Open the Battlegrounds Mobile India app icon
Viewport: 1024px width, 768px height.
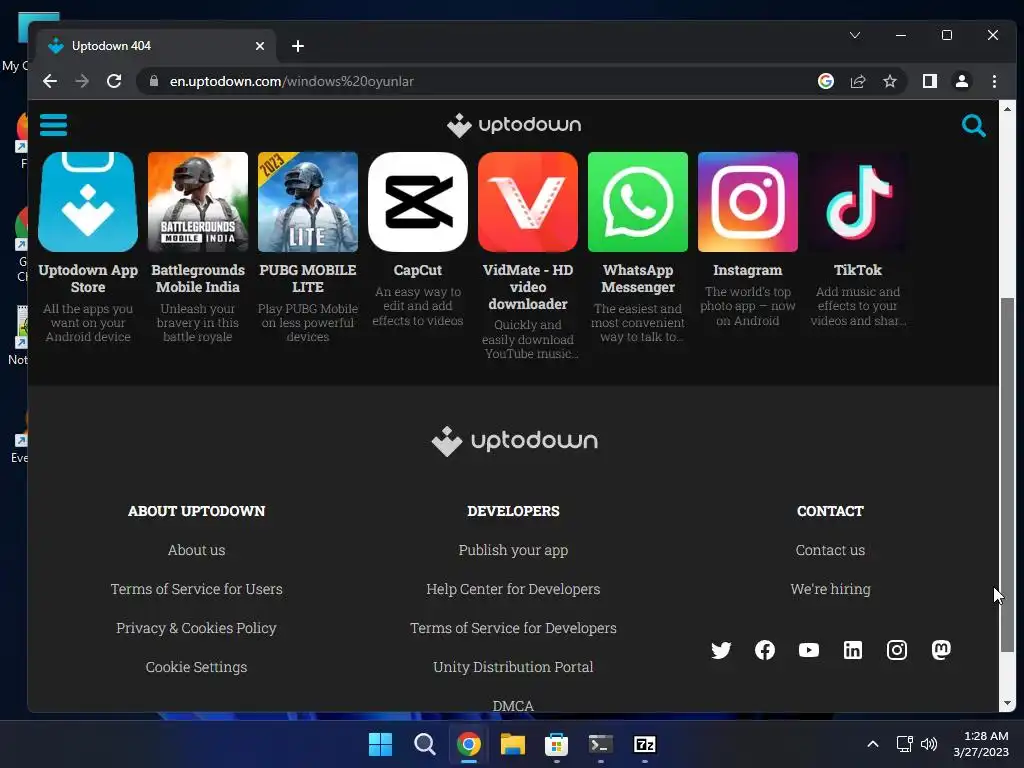(198, 202)
